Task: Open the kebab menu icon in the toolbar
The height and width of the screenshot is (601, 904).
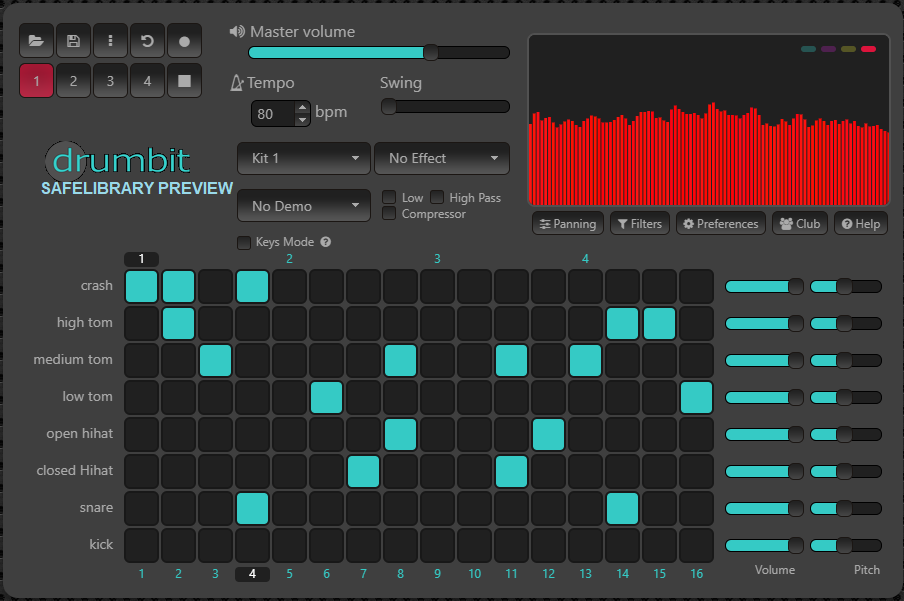Action: (x=110, y=40)
